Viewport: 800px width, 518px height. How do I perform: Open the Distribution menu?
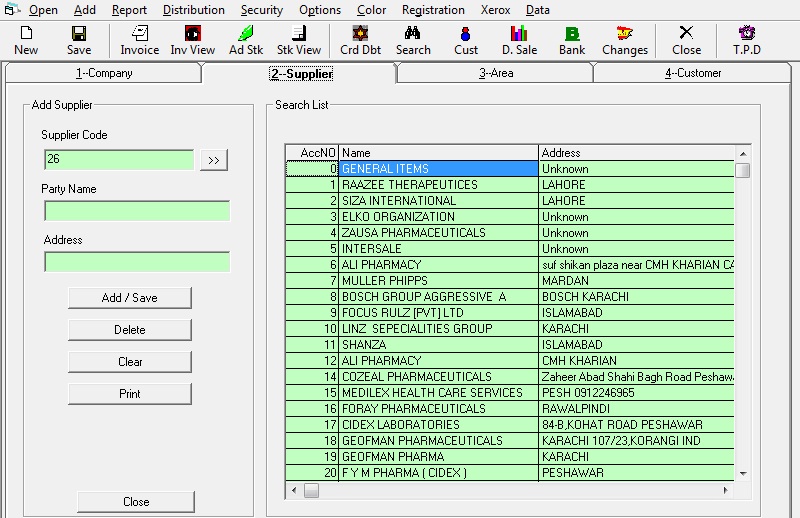[194, 10]
